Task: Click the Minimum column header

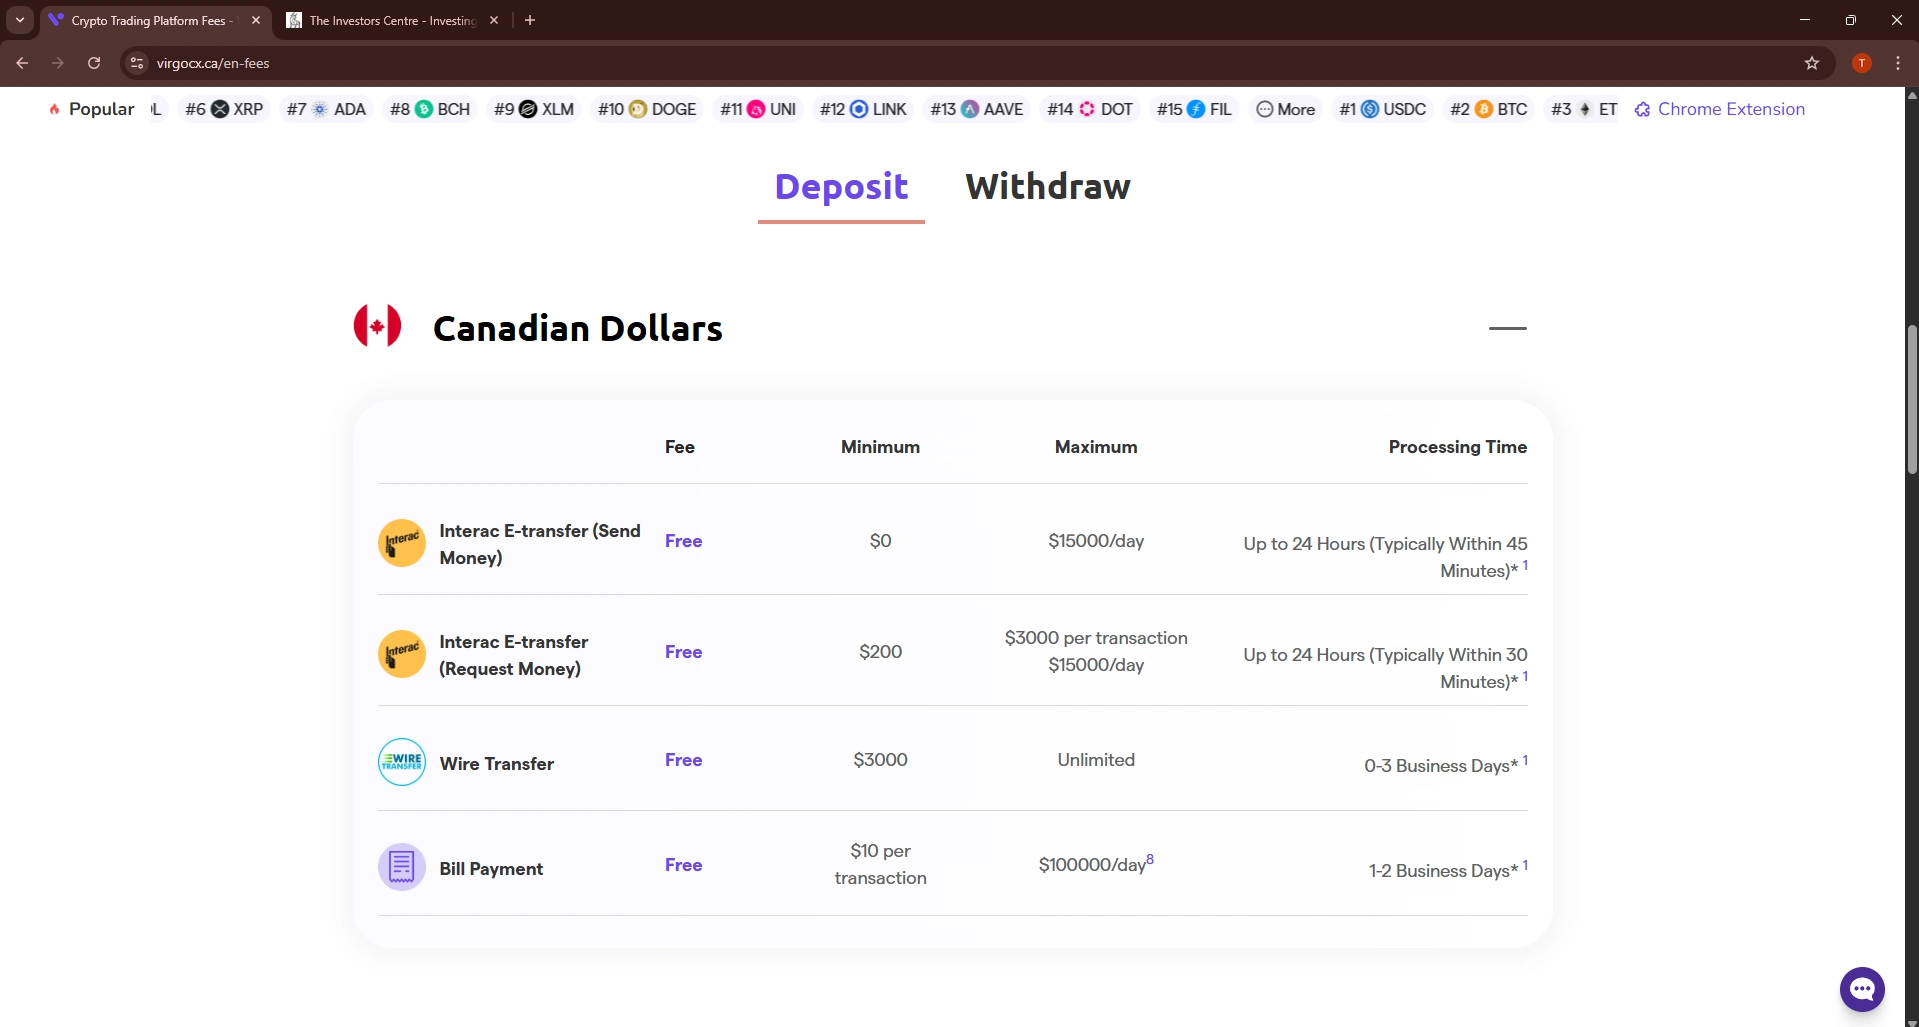Action: click(880, 447)
